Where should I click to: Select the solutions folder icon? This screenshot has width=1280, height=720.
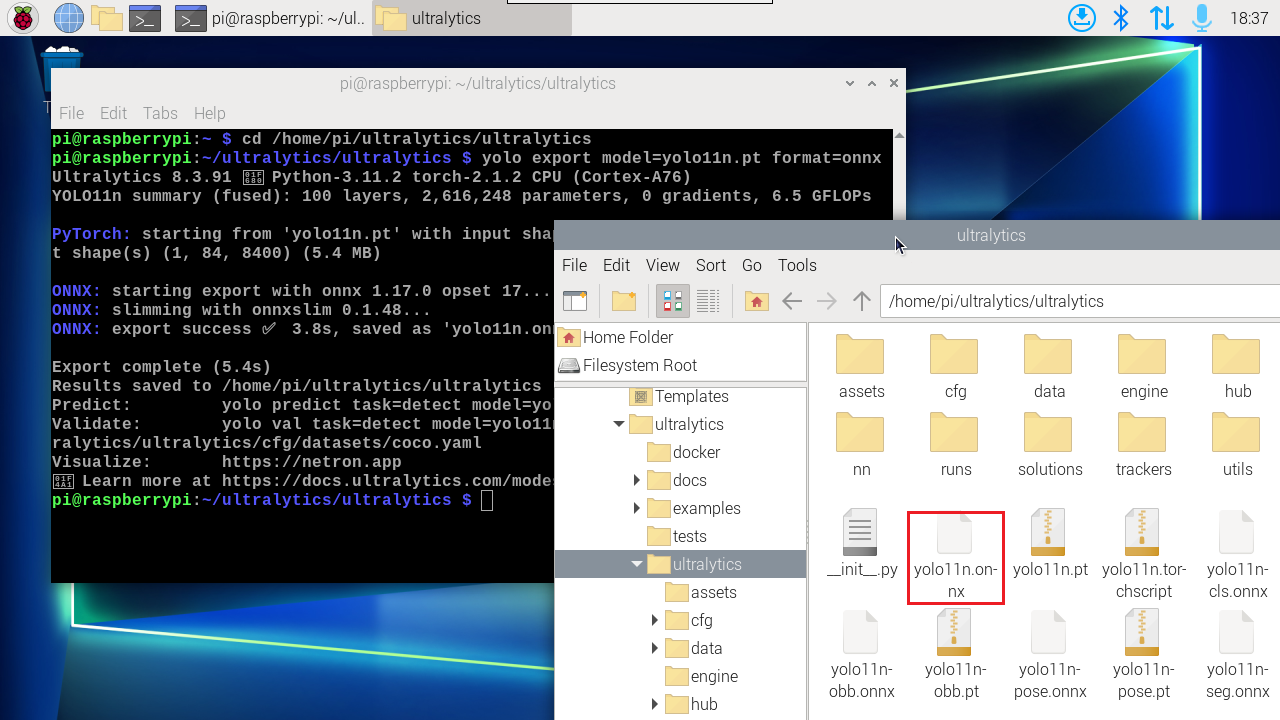[x=1049, y=445]
